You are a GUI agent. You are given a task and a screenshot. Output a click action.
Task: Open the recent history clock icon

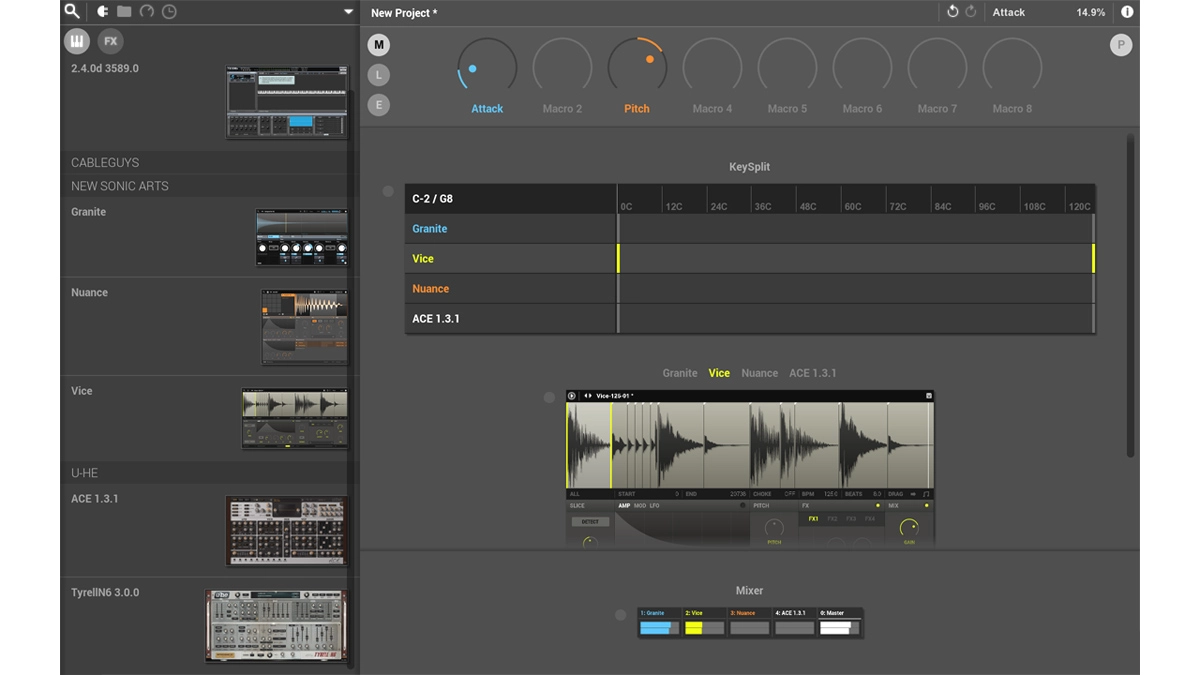point(169,12)
